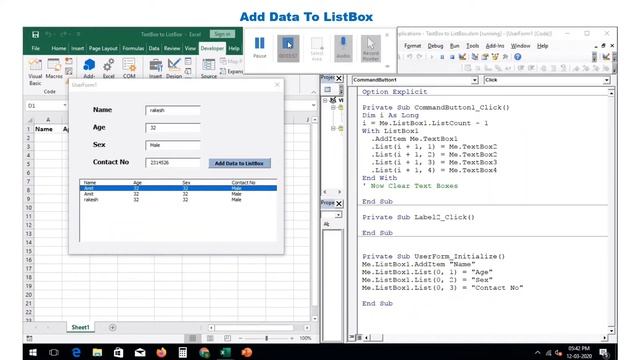Add a new sheet with the plus button
Viewport: 640px width, 360px height.
coord(113,327)
